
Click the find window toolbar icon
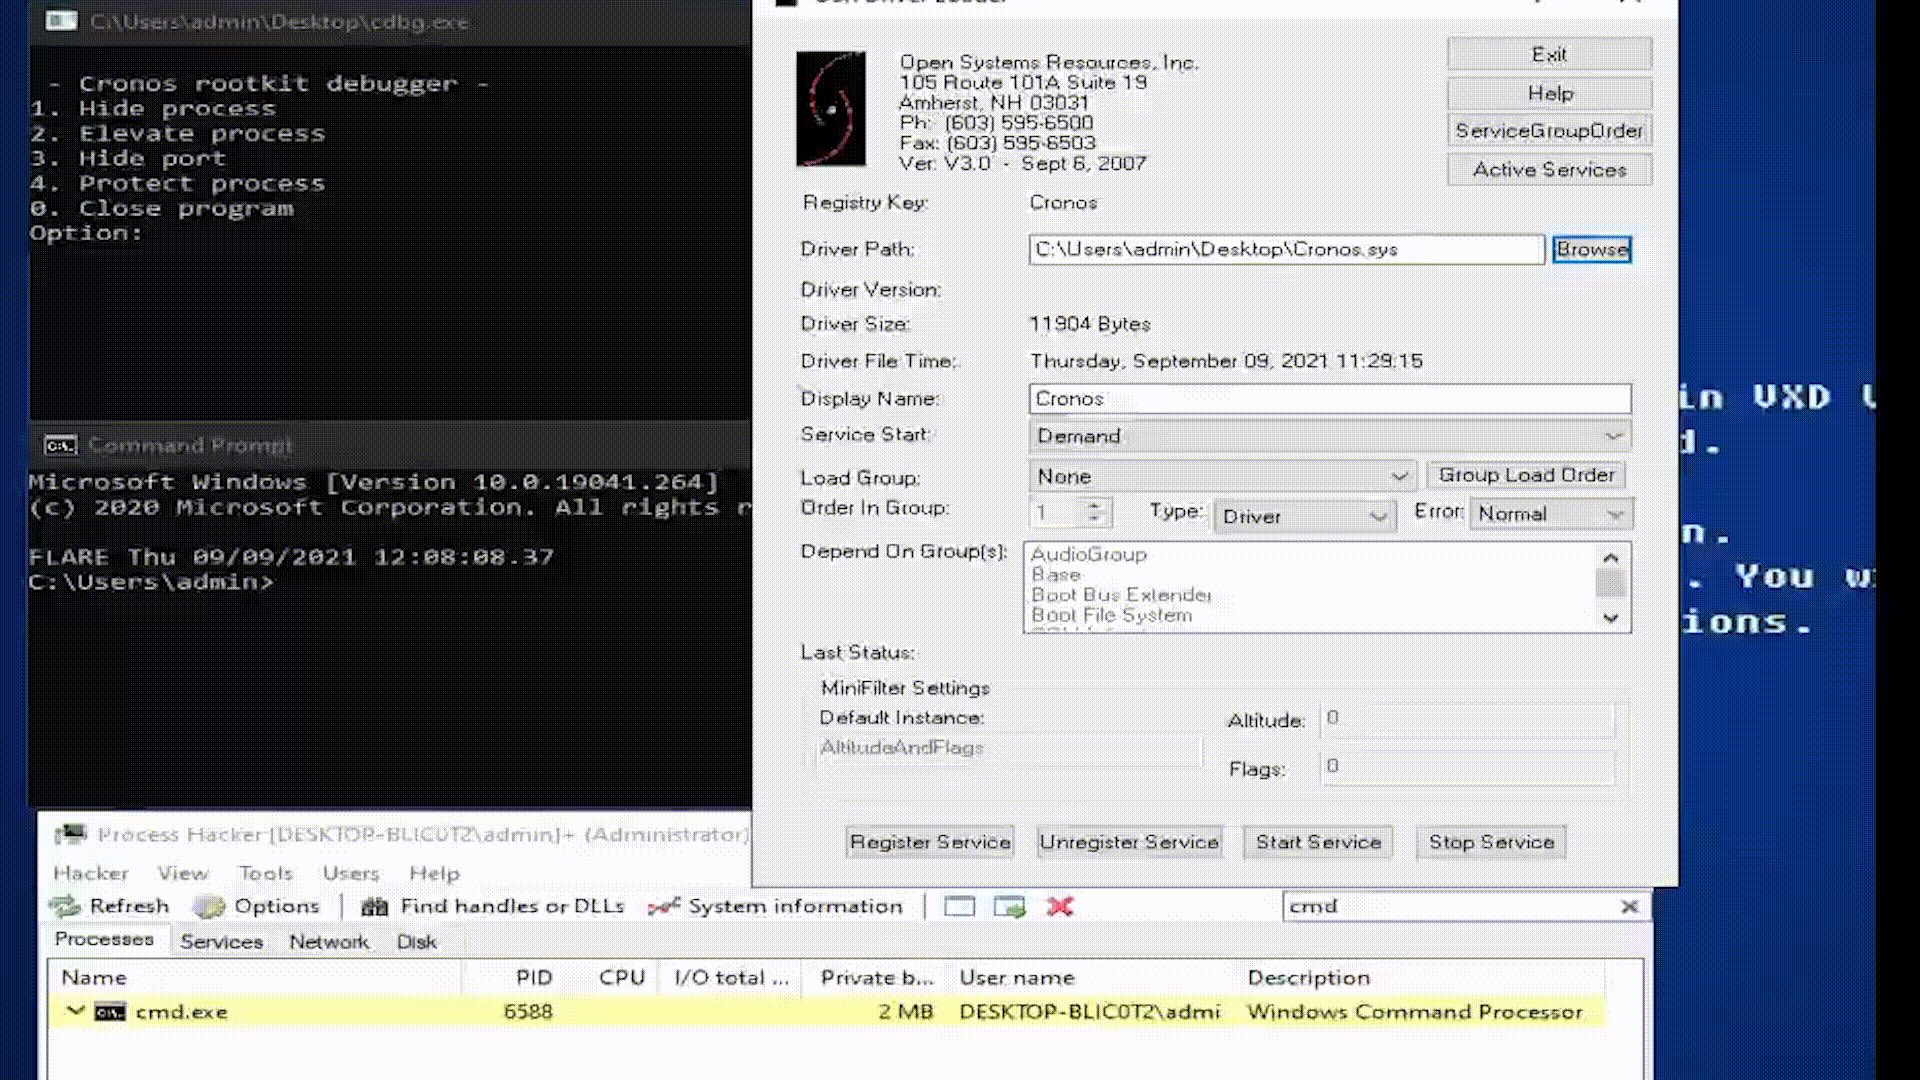[959, 907]
